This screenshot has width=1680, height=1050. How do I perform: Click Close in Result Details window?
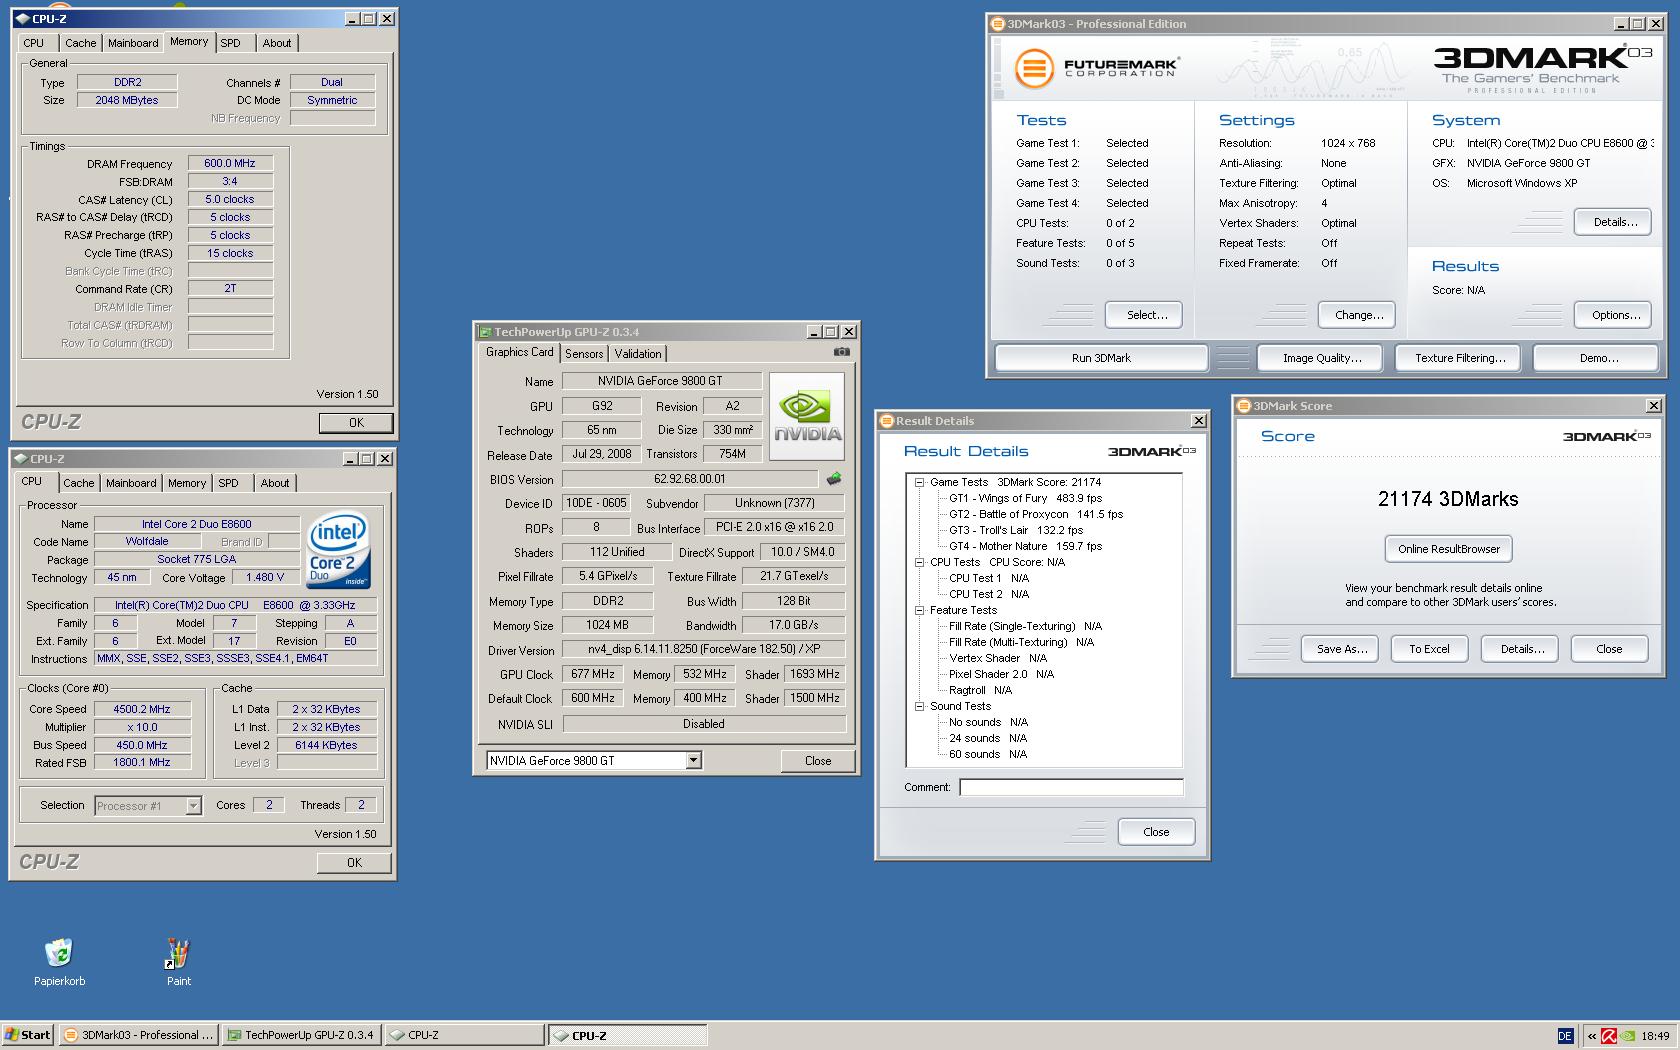point(1156,832)
